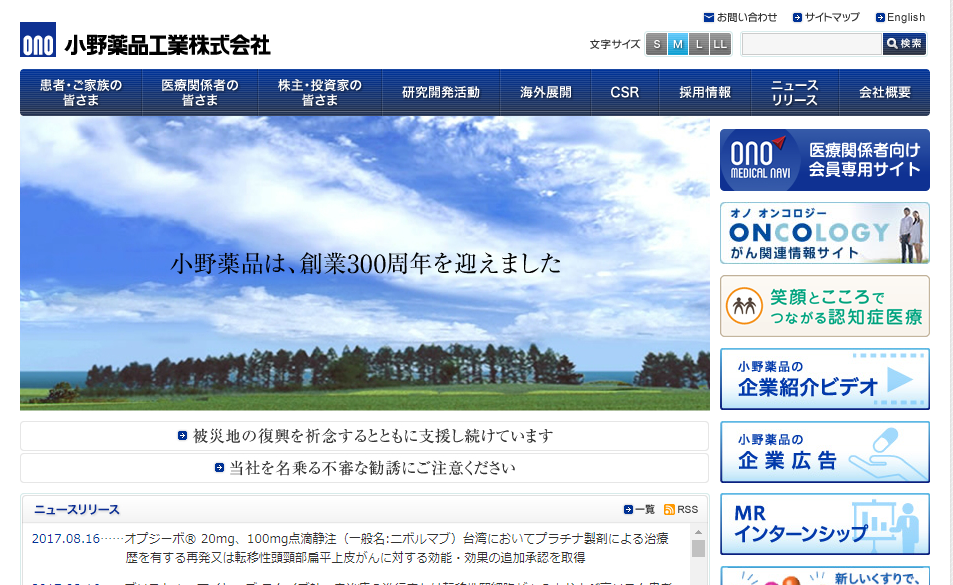Open ニュースリリース menu item

795,92
